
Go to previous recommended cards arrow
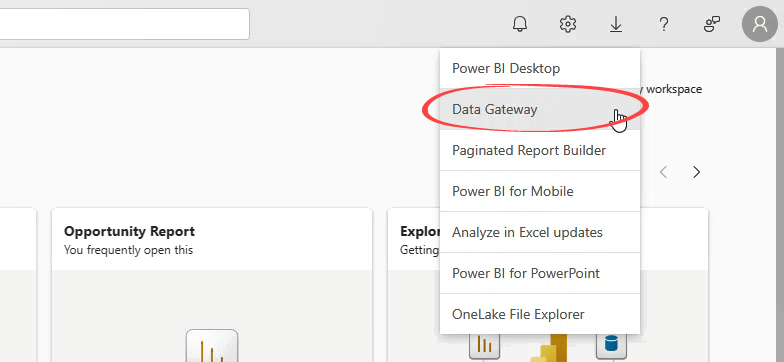coord(664,172)
